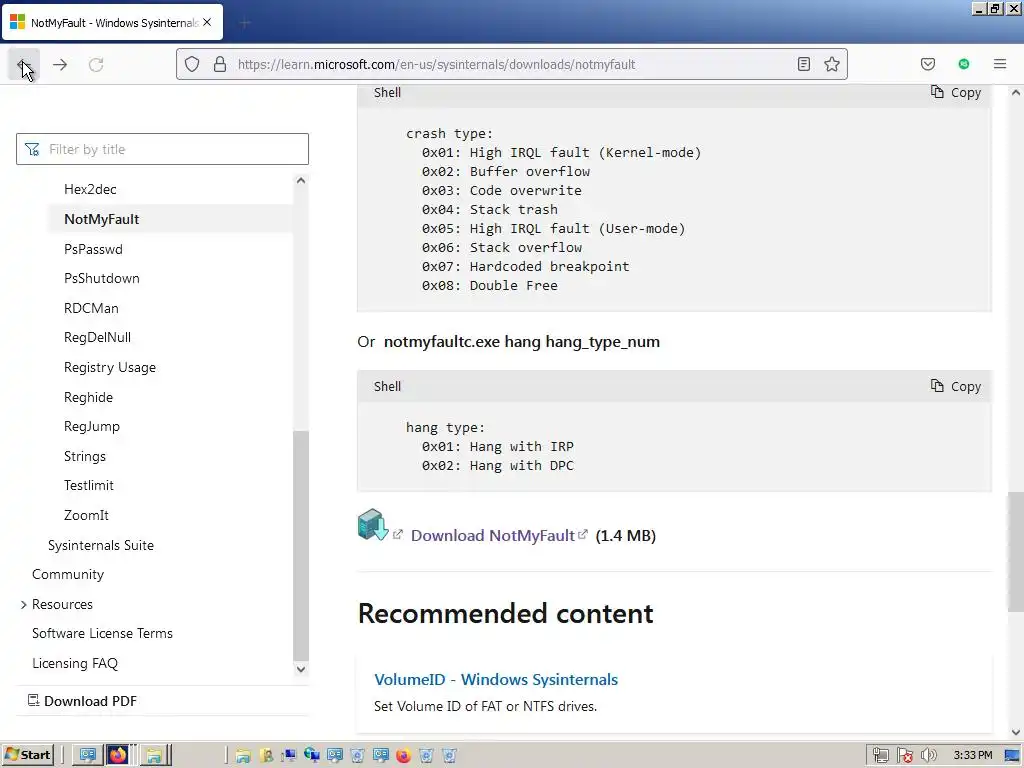
Task: Click the taskbar clock showing 3:33 PM
Action: (x=972, y=755)
